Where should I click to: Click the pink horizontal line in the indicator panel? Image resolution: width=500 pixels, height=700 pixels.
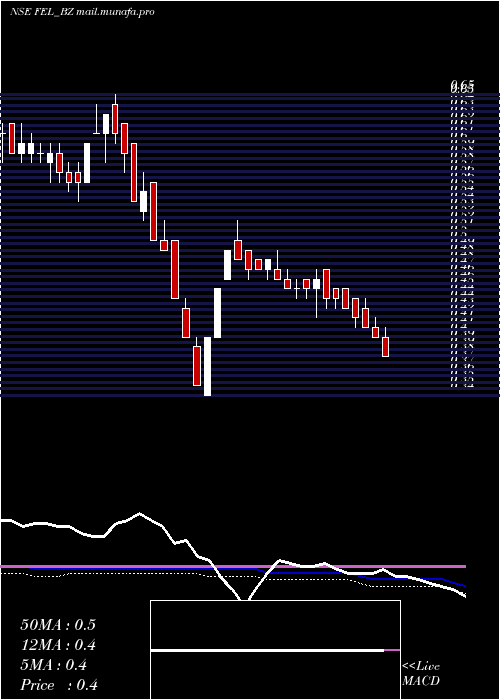pos(233,567)
